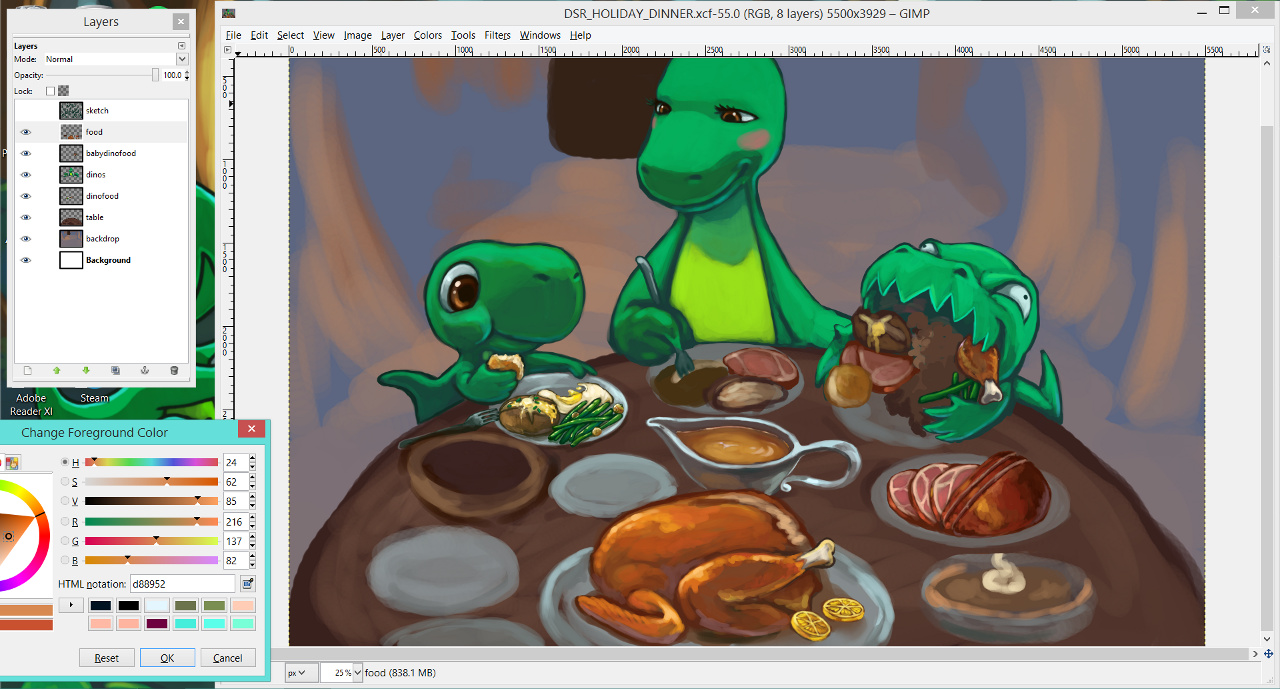Select the R red radio button

[x=65, y=521]
